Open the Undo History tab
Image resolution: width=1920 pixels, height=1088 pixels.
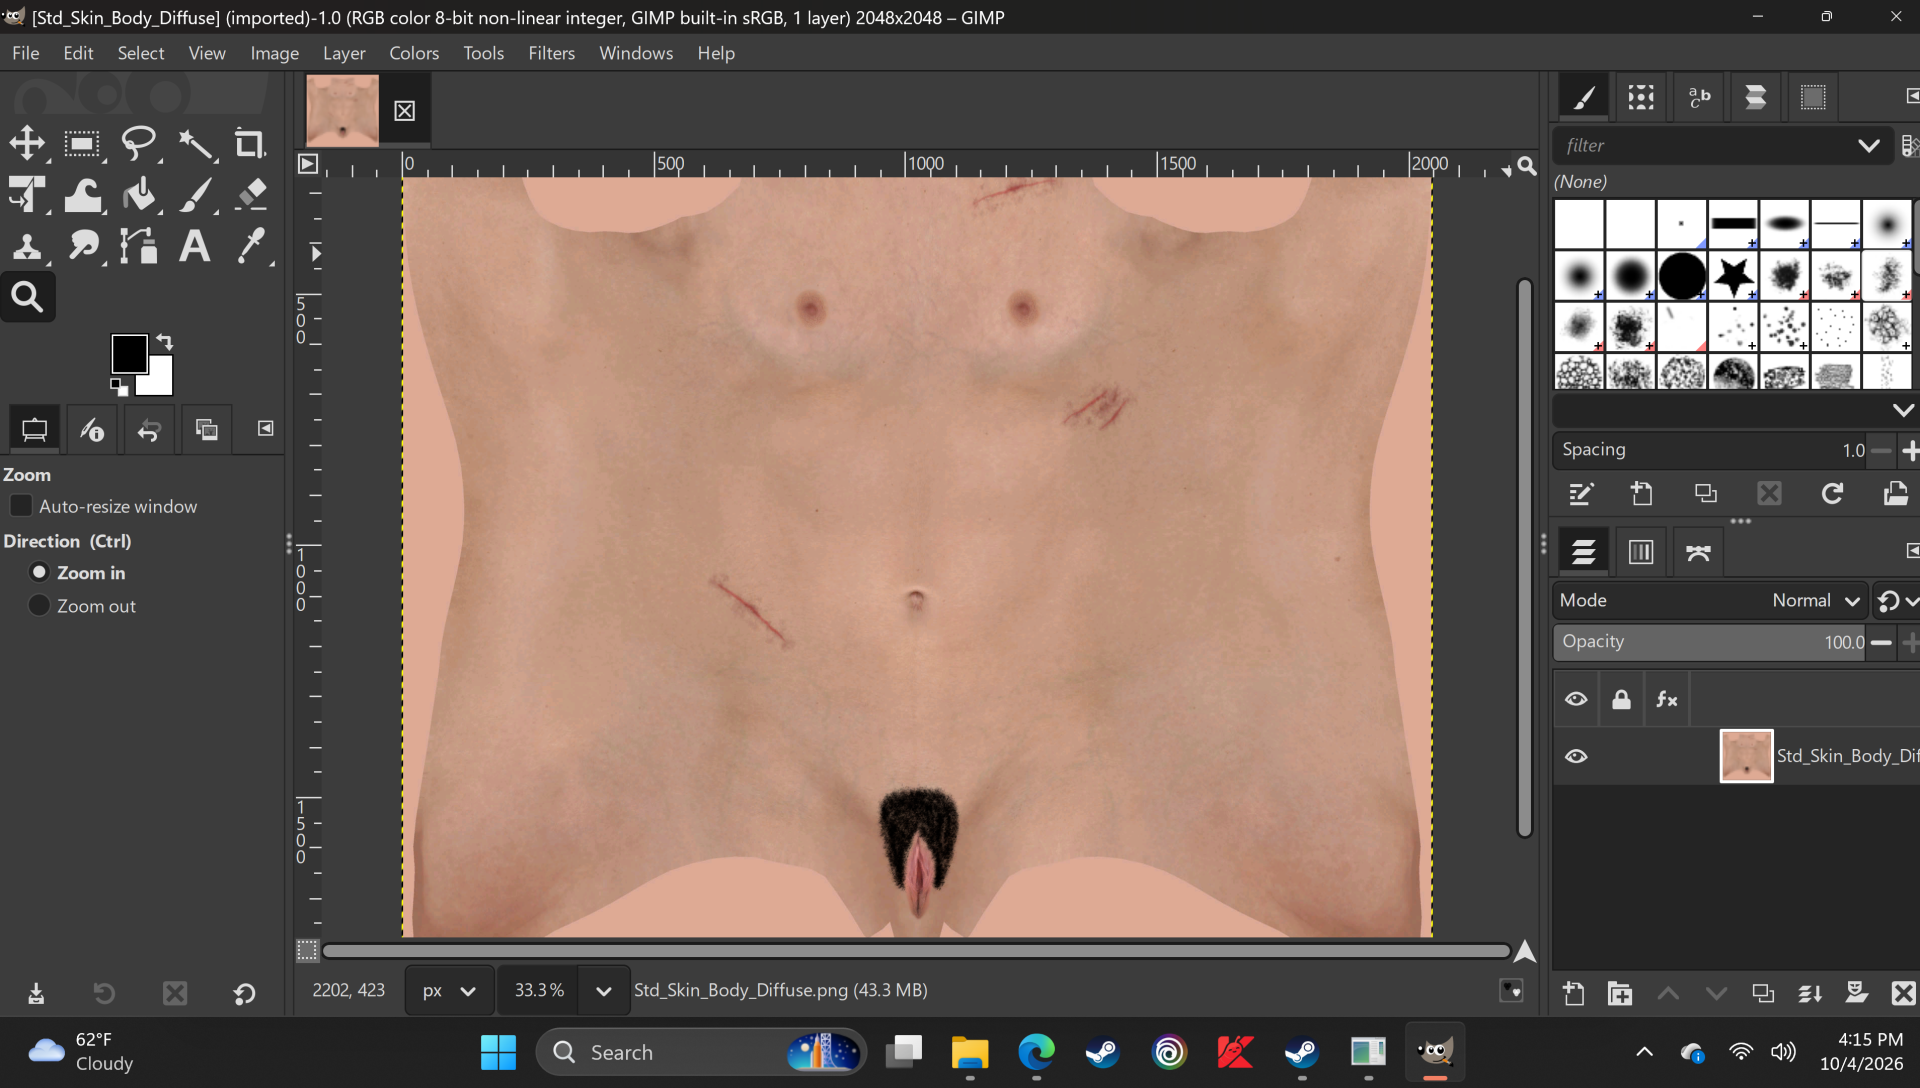[x=149, y=430]
